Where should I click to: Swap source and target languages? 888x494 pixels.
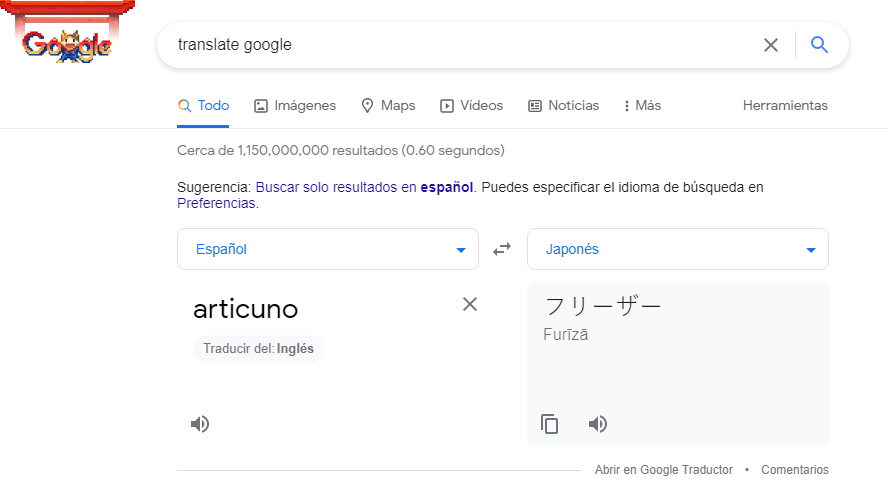pyautogui.click(x=502, y=249)
